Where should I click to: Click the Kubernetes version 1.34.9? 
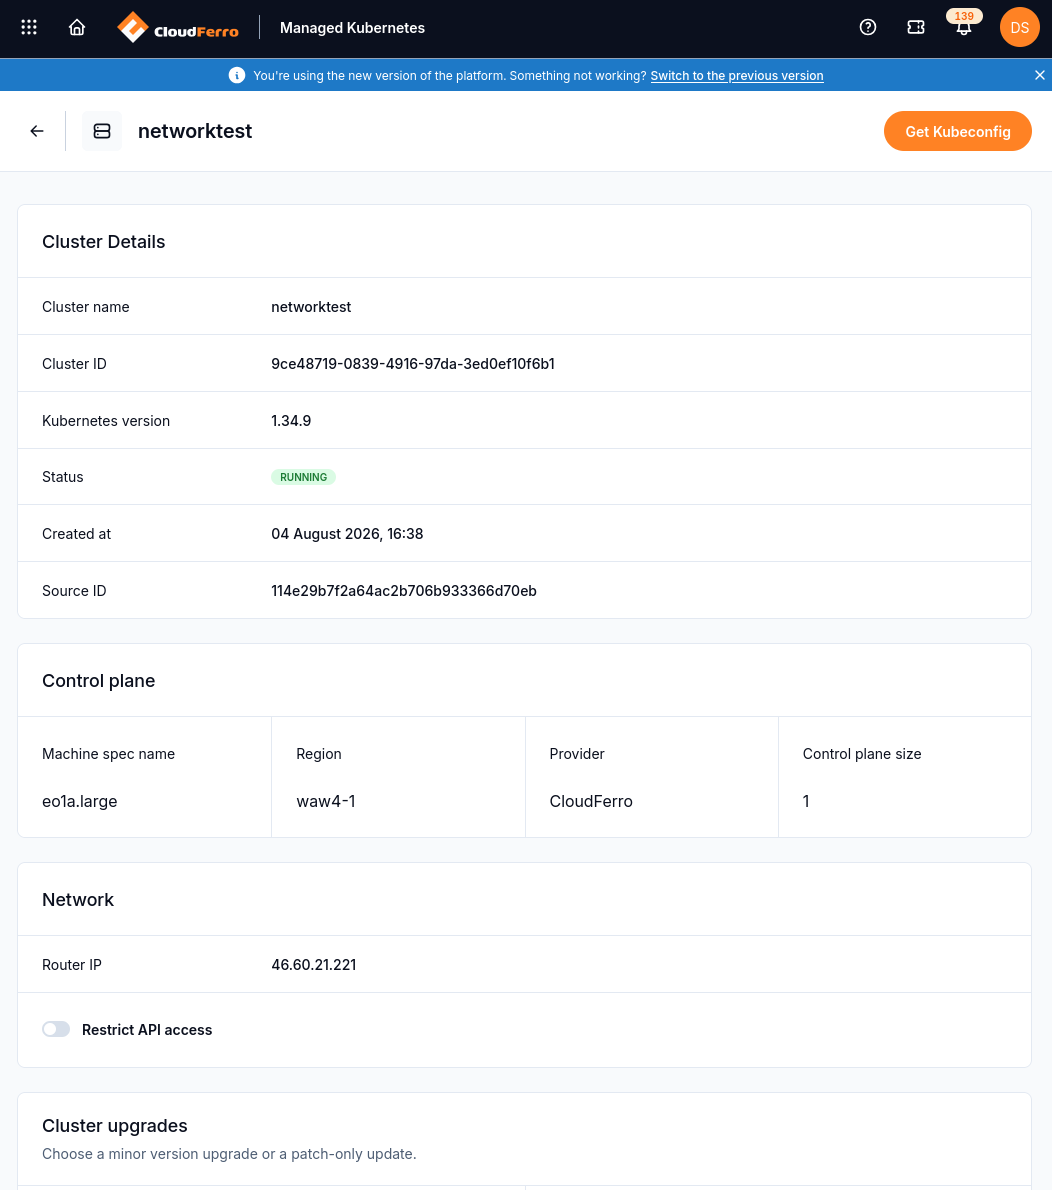click(291, 420)
